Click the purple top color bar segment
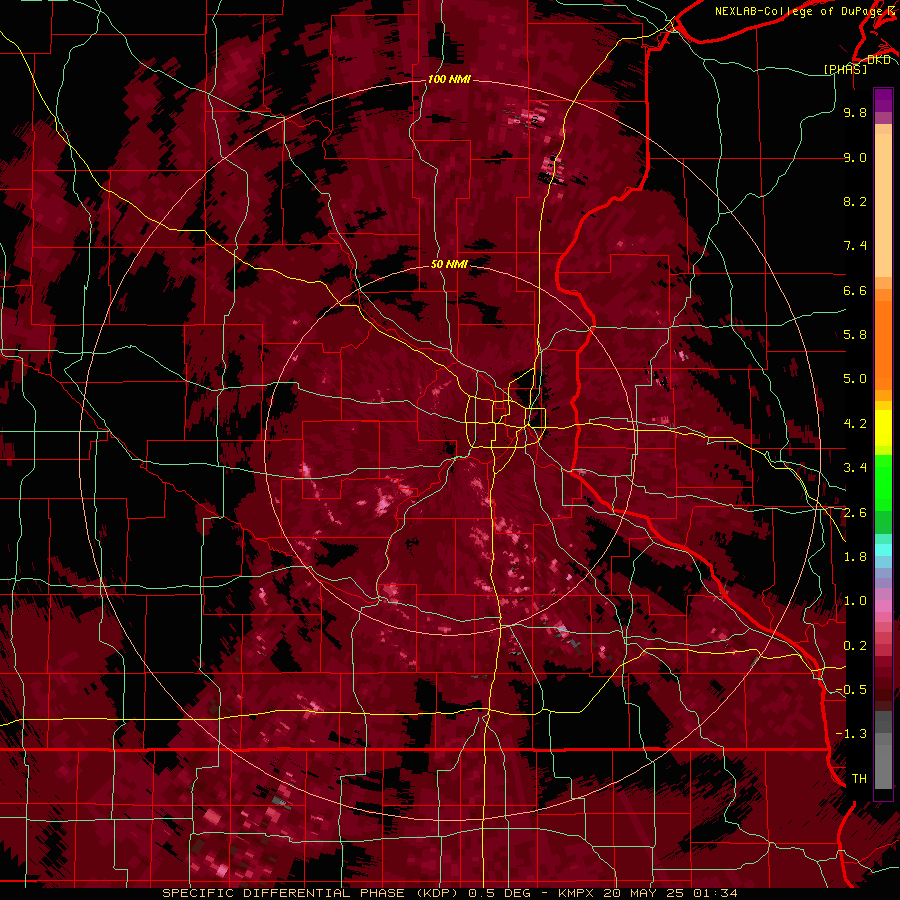Viewport: 900px width, 900px height. click(883, 100)
